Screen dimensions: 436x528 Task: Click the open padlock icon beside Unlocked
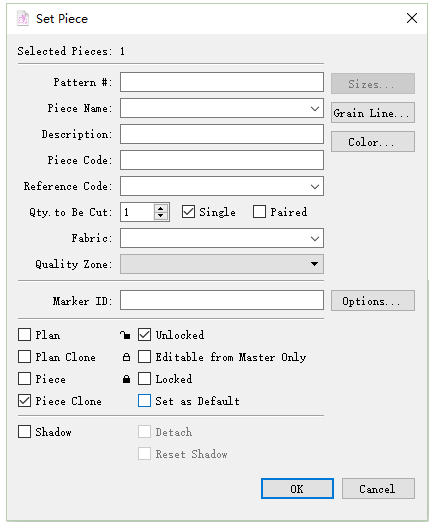pos(125,335)
